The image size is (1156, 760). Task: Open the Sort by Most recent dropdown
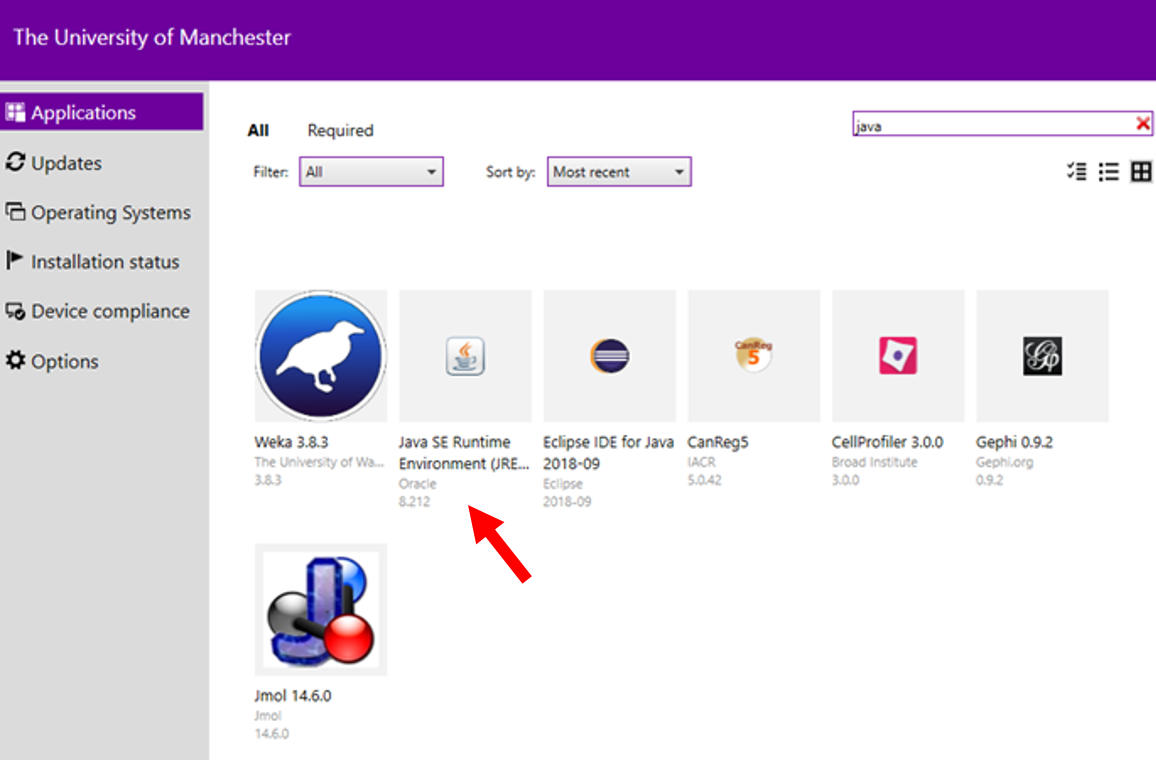(618, 172)
